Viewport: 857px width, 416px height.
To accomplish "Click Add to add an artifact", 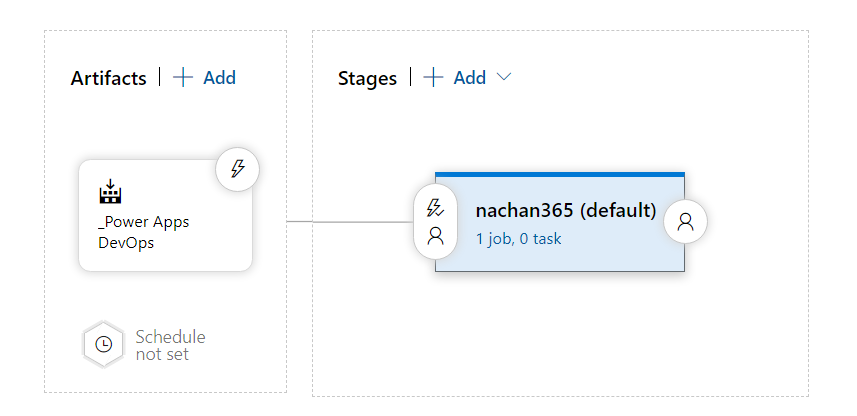I will click(x=219, y=78).
